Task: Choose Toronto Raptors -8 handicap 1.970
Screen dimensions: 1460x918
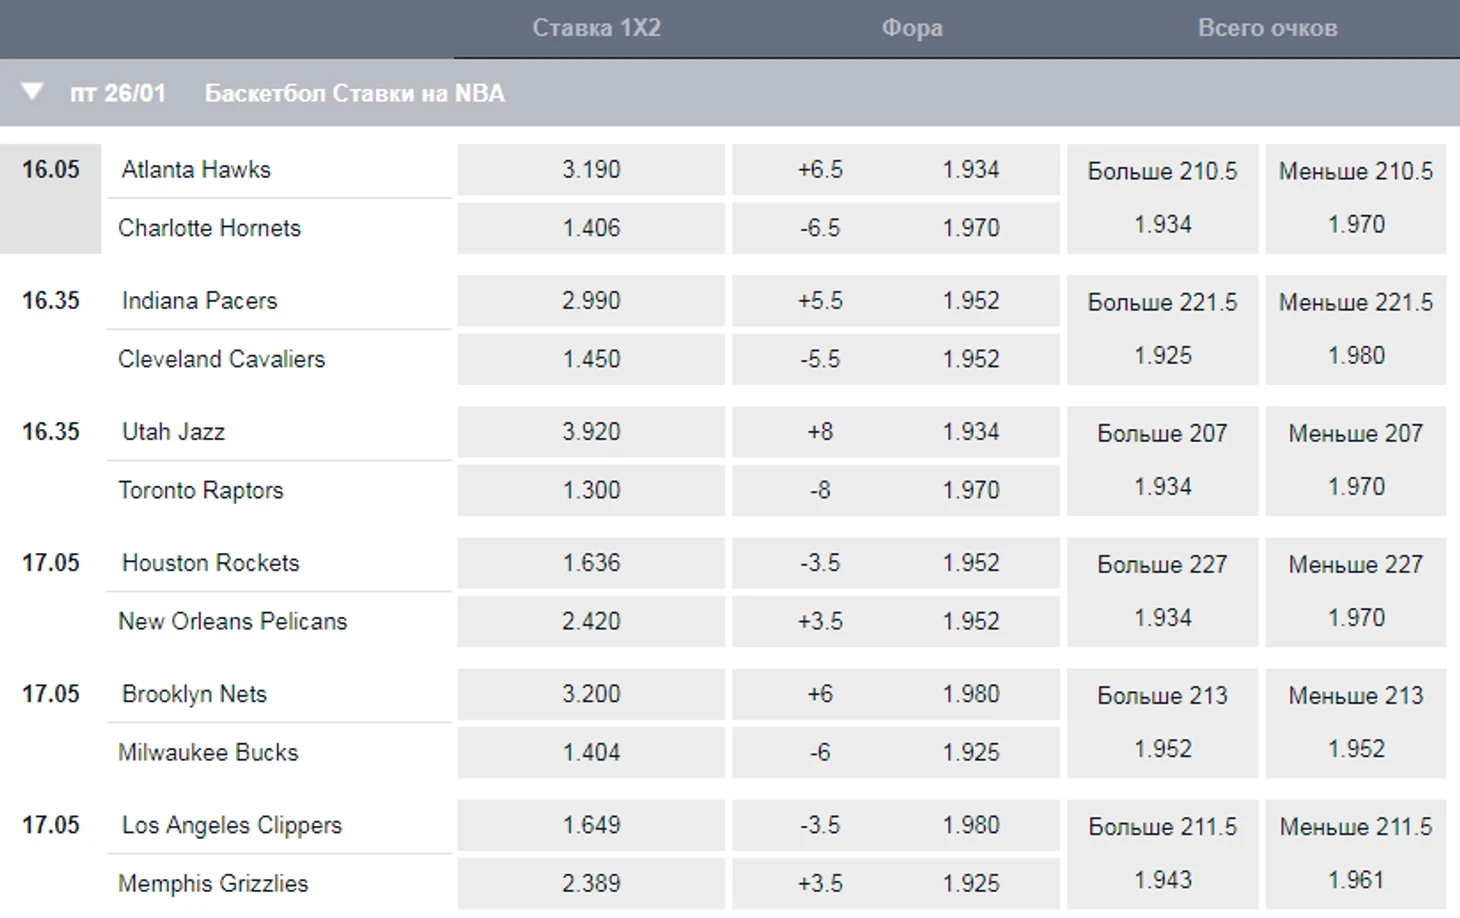Action: click(896, 490)
